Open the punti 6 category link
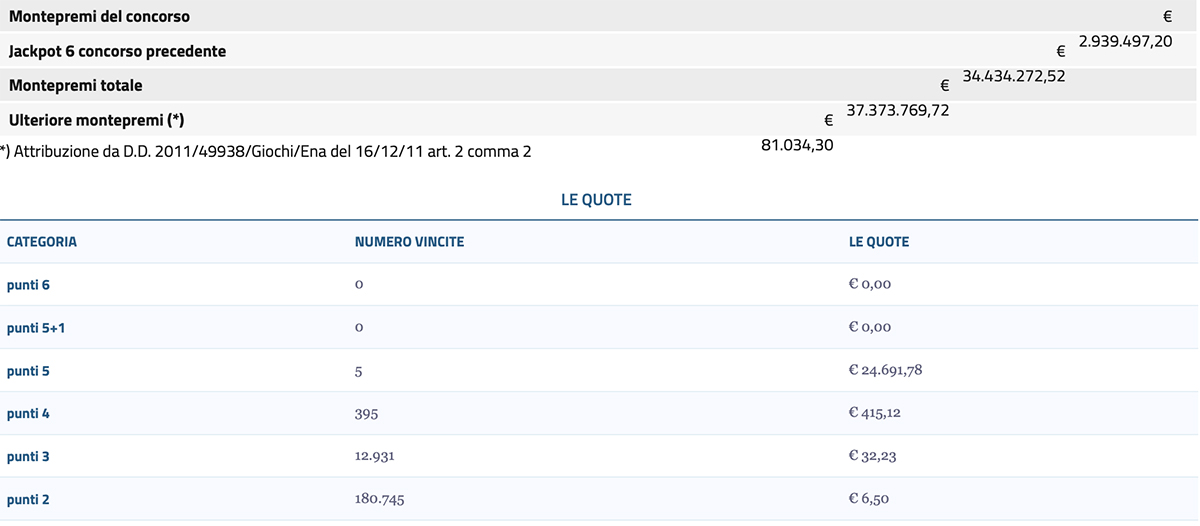This screenshot has height=526, width=1200. [x=28, y=285]
